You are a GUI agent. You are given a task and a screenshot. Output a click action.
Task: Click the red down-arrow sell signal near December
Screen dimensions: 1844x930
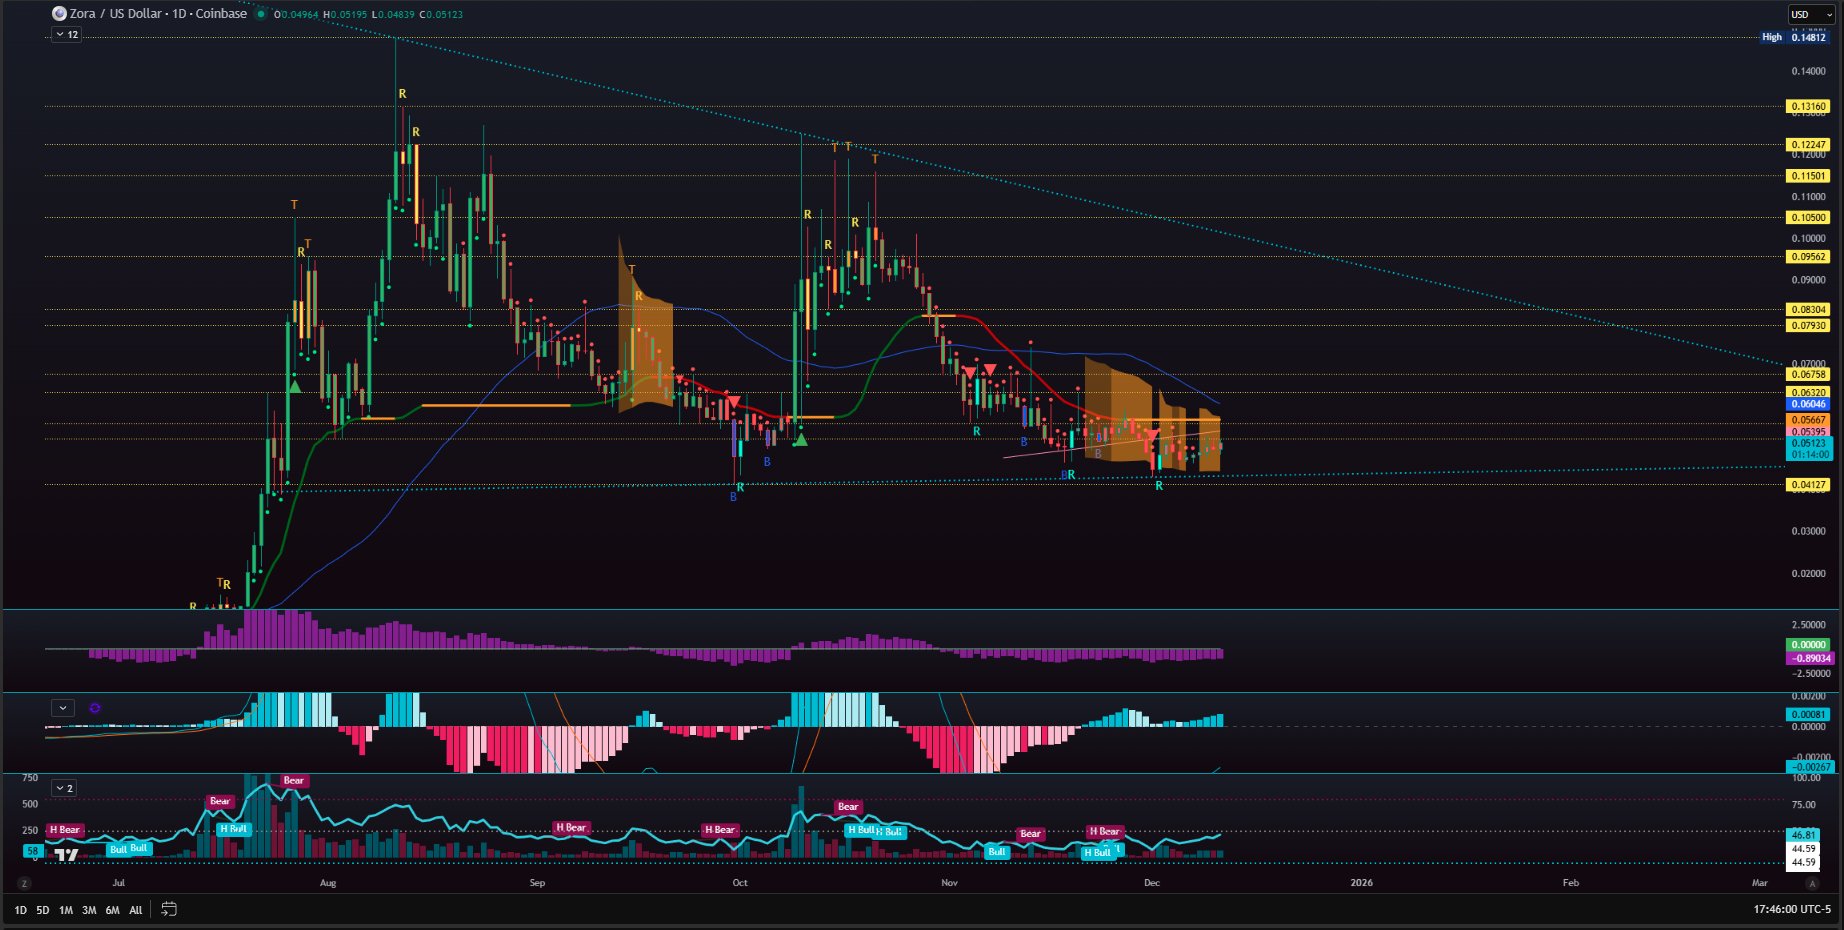tap(1152, 435)
